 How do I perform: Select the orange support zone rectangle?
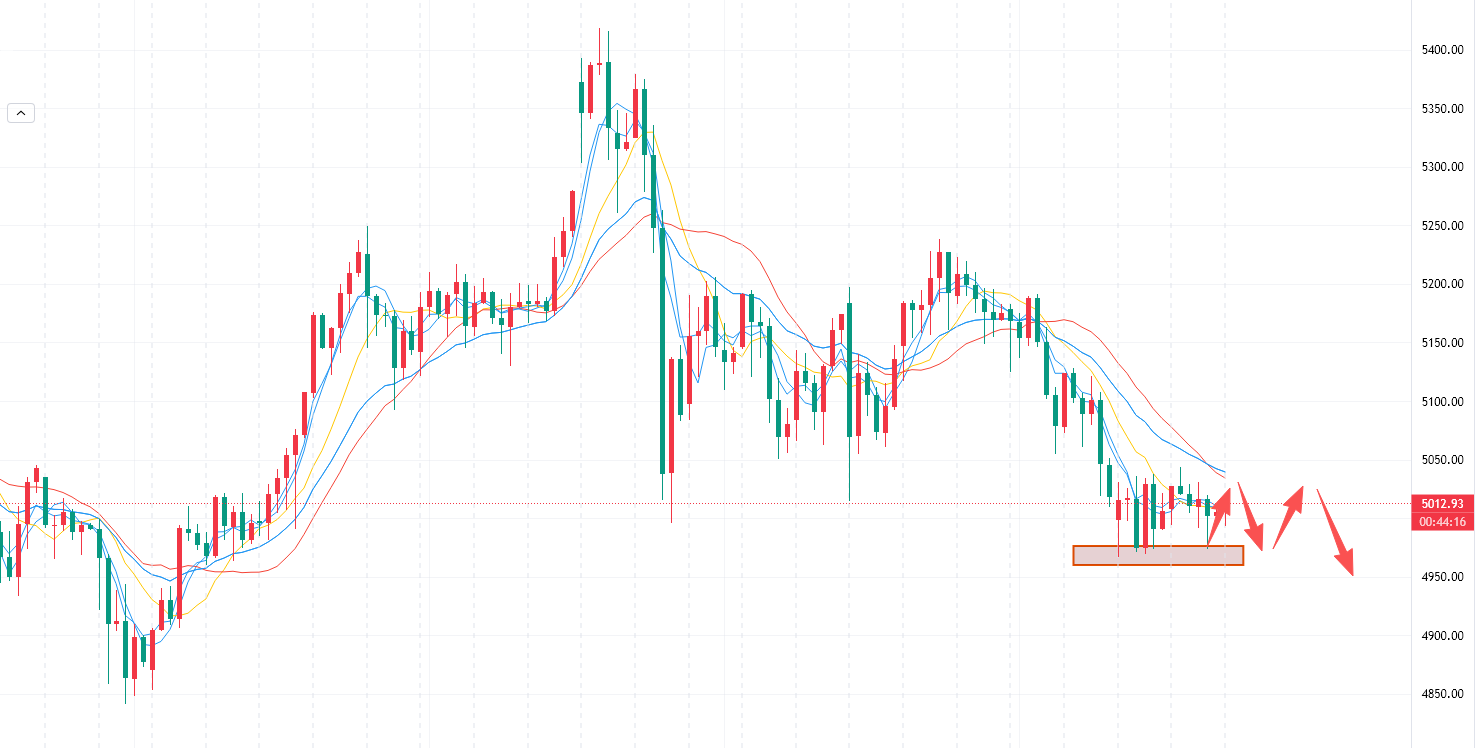1157,556
